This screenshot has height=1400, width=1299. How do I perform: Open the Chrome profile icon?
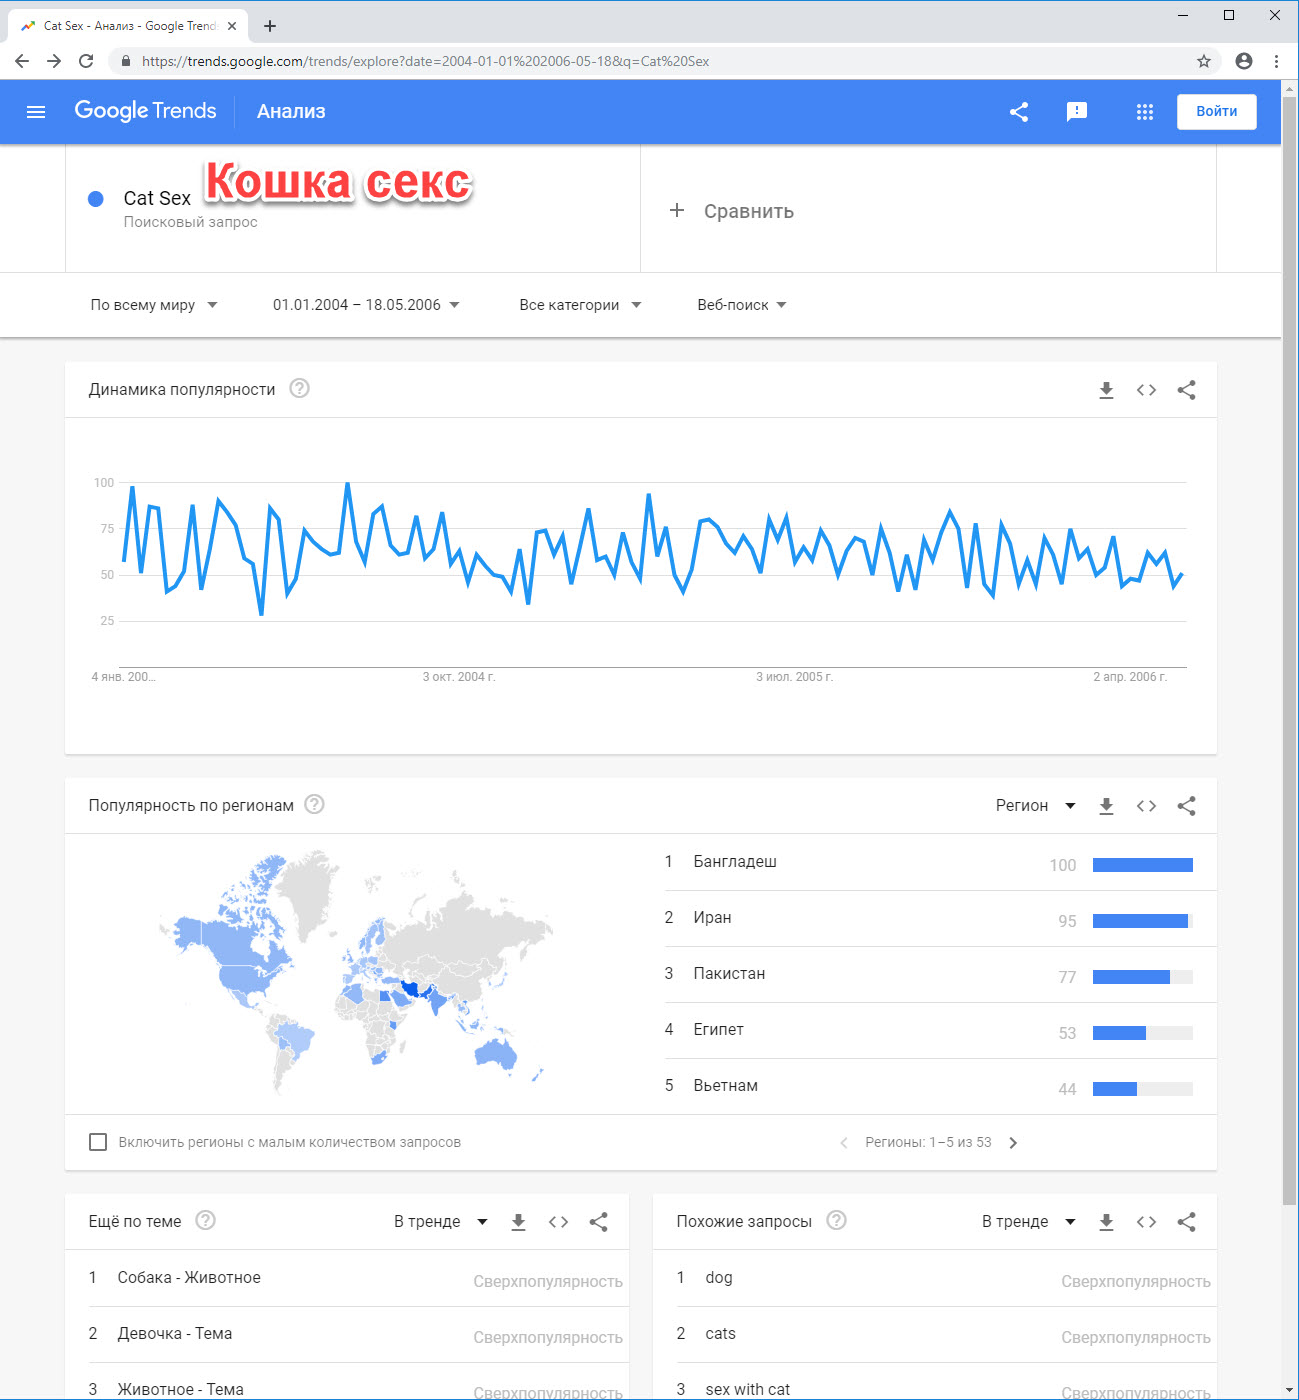click(x=1244, y=61)
